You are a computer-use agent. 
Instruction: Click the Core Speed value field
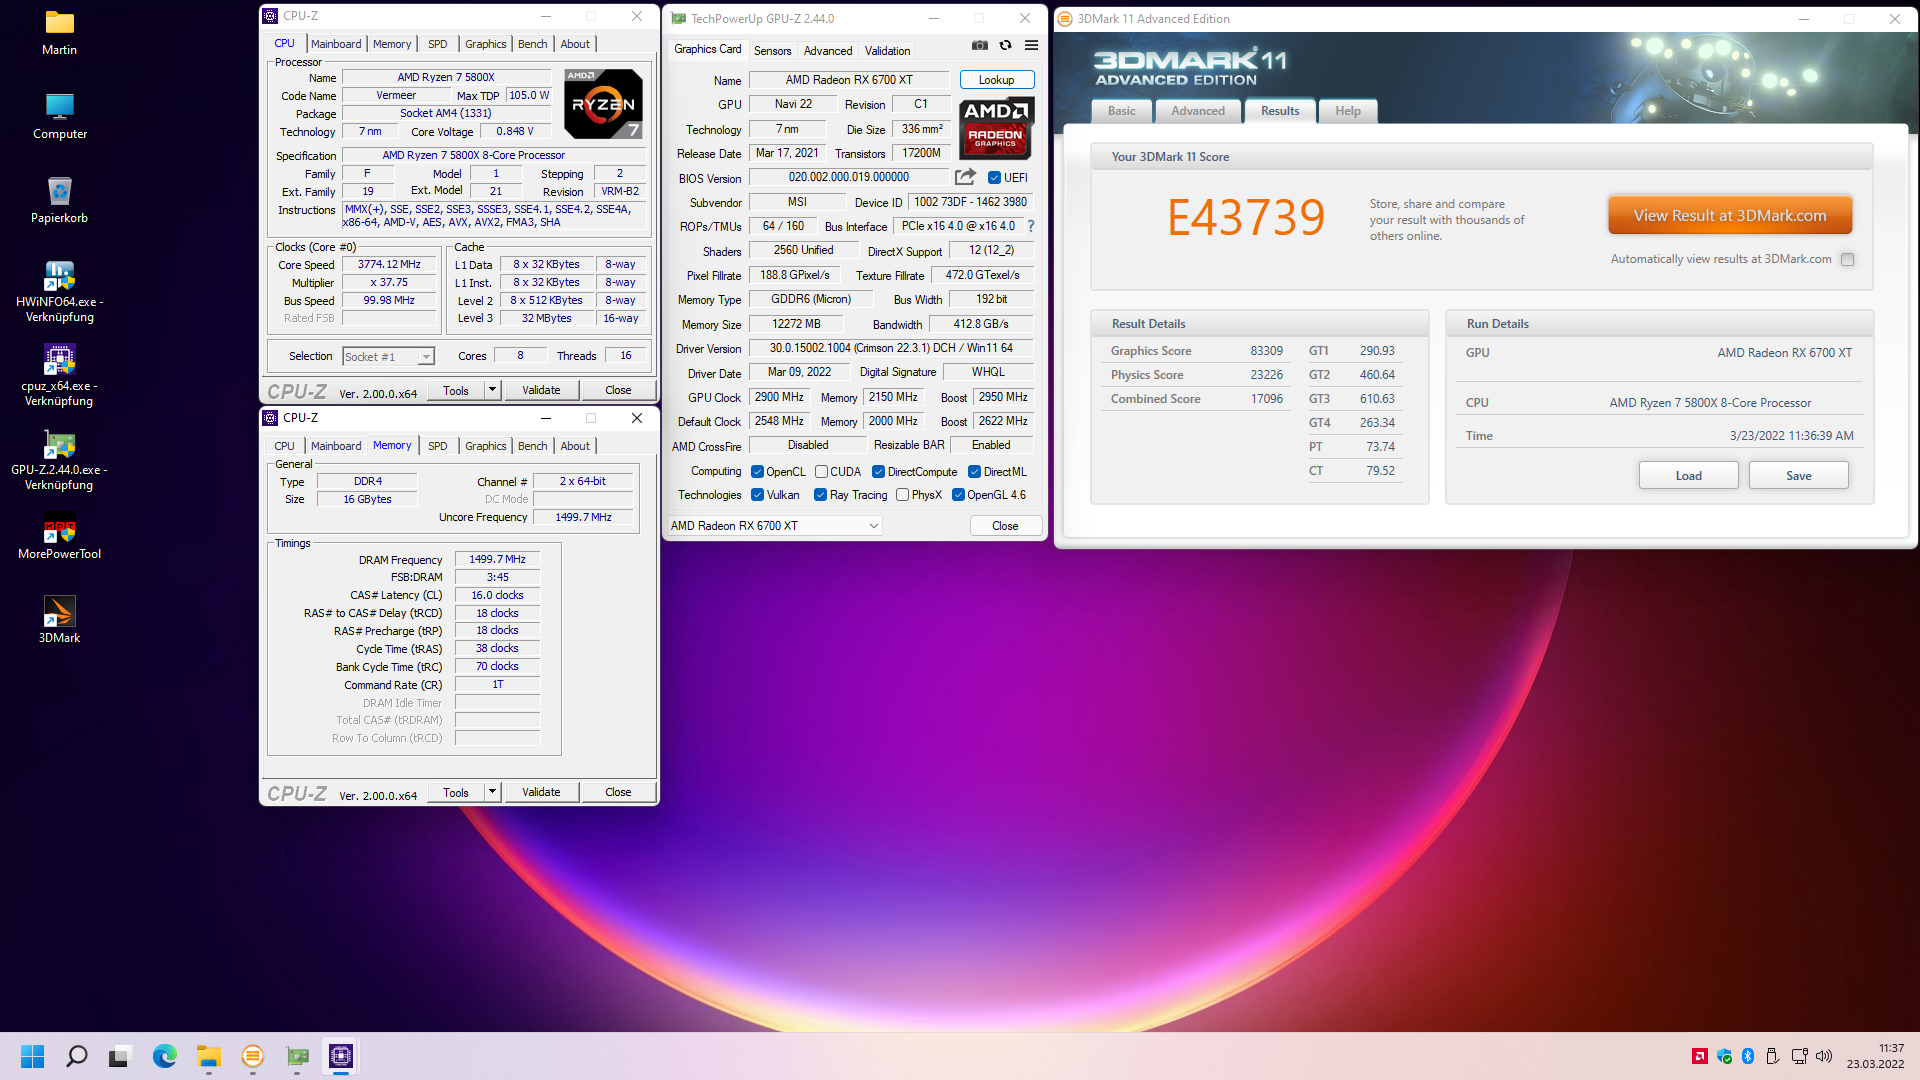(x=389, y=265)
